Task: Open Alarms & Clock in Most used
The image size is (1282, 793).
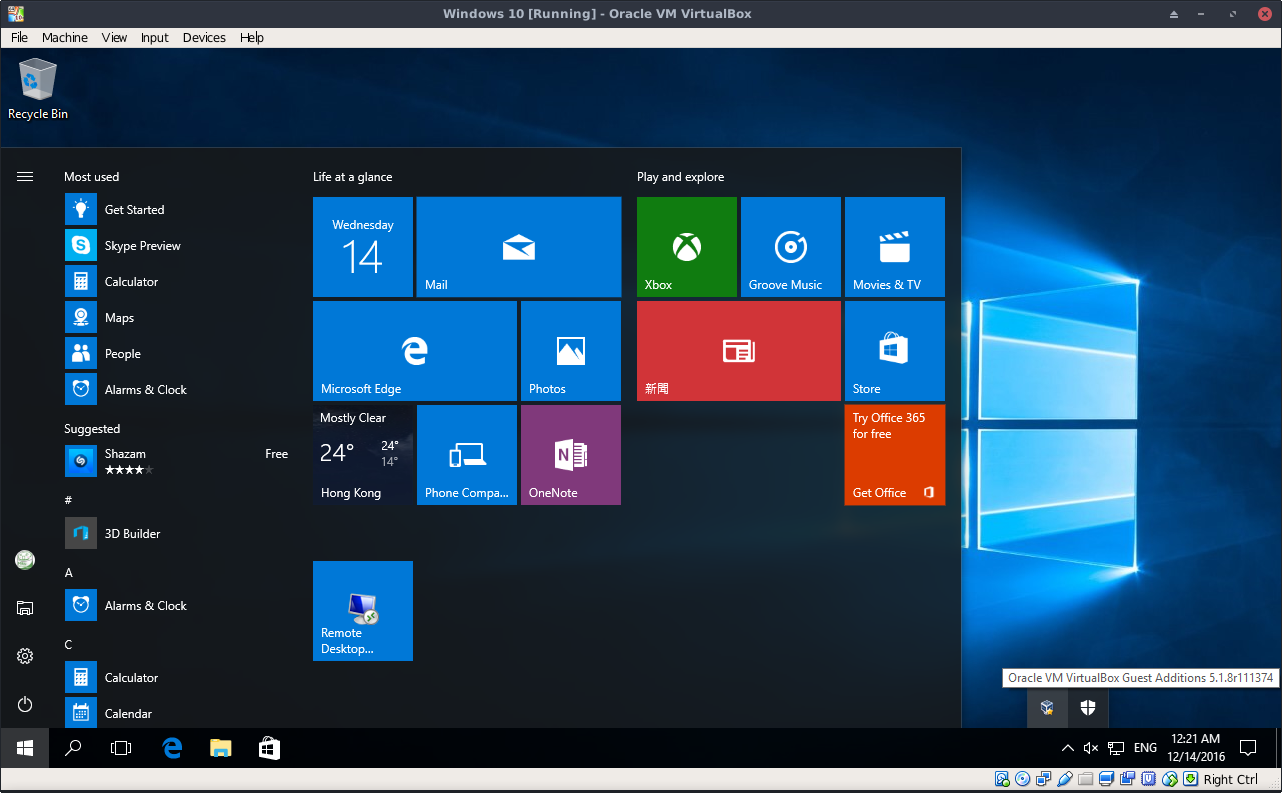Action: (x=178, y=390)
